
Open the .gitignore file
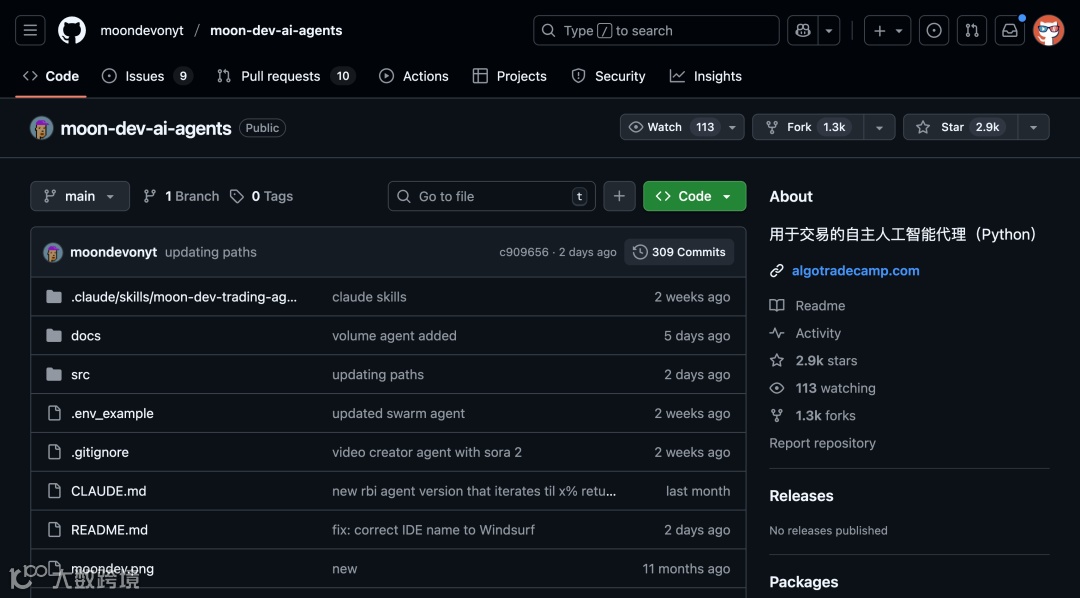[x=100, y=452]
